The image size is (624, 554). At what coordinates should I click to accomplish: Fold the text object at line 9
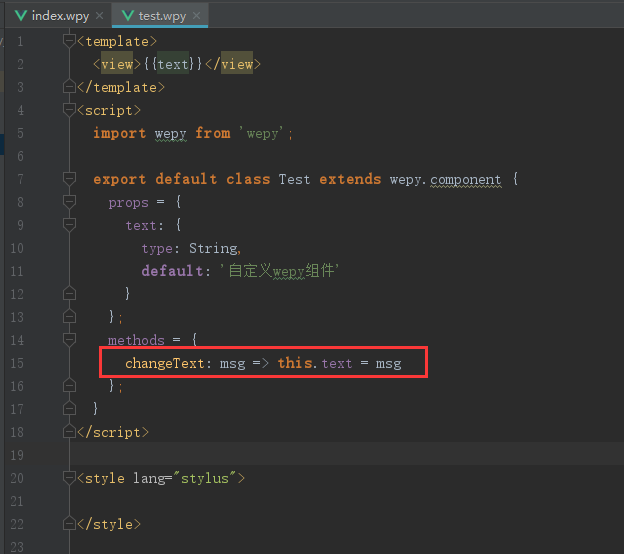(69, 224)
